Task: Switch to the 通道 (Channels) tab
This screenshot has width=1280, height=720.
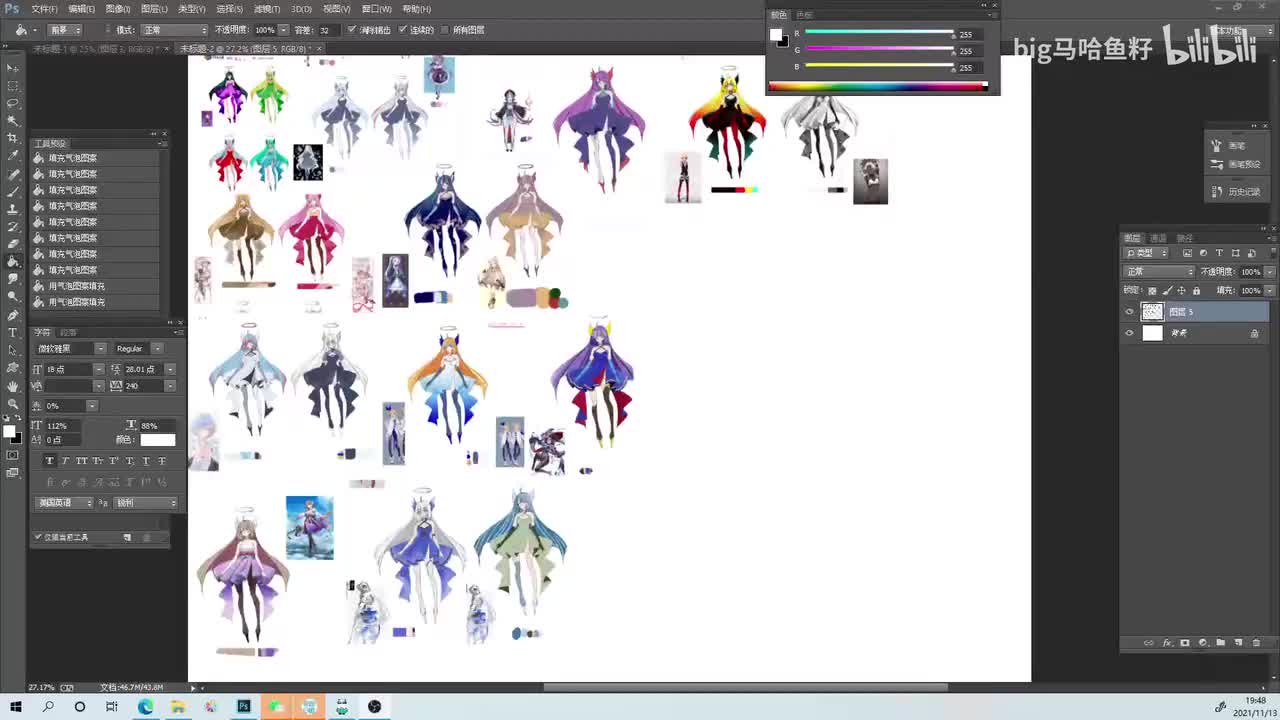Action: tap(1158, 238)
